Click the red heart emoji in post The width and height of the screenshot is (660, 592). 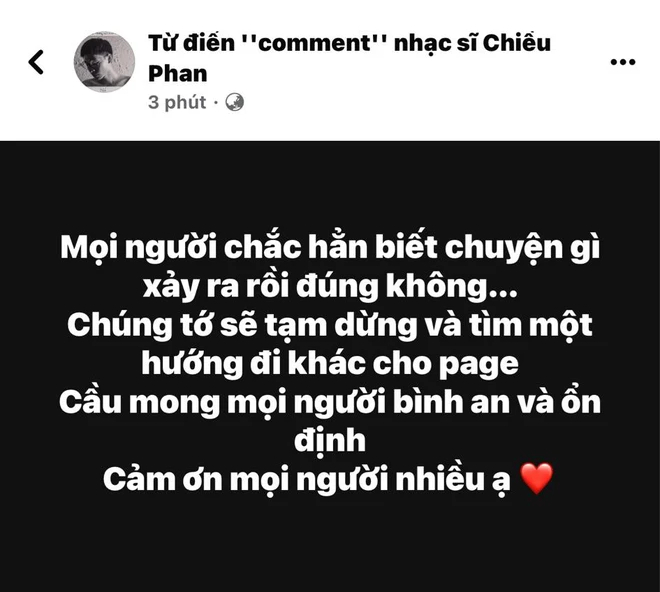[x=536, y=478]
